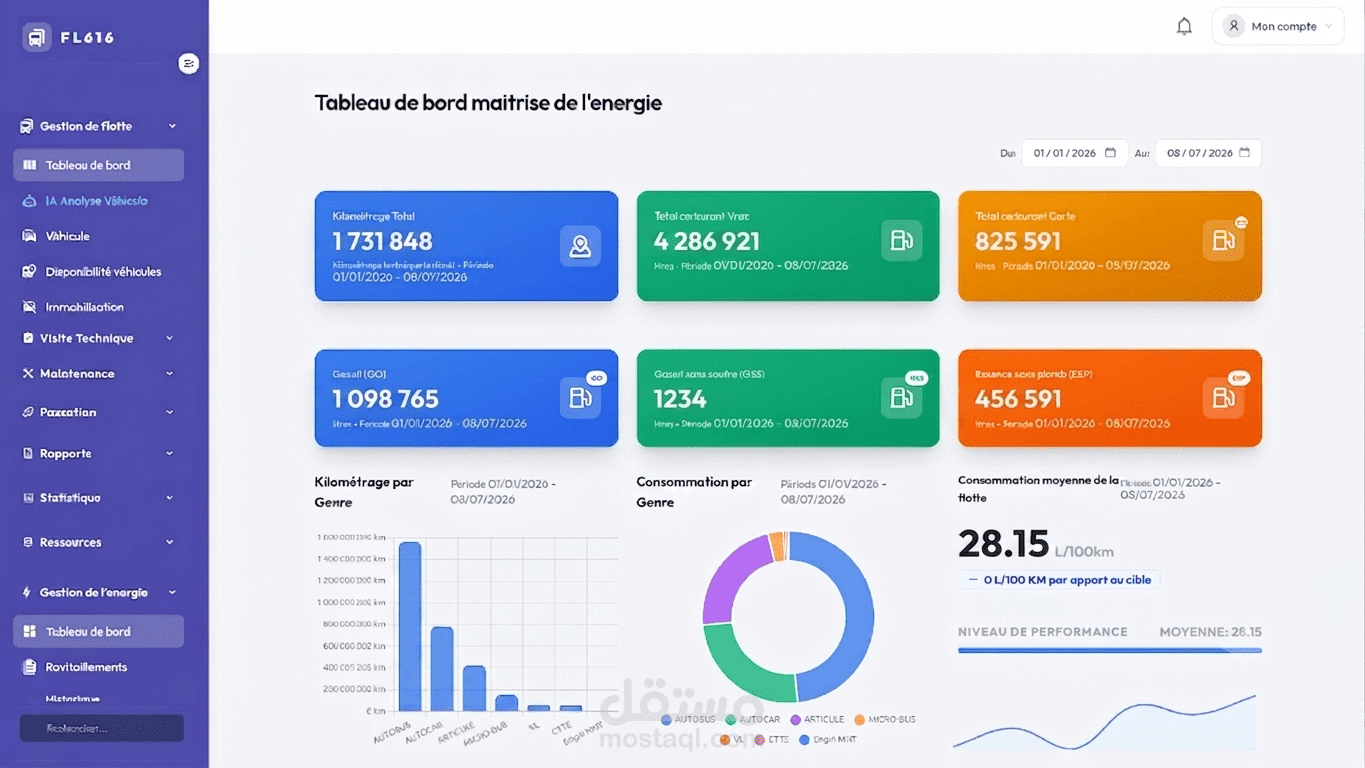Click the ARTICULE bar in the bar chart
Viewport: 1365px width, 768px height.
[474, 688]
